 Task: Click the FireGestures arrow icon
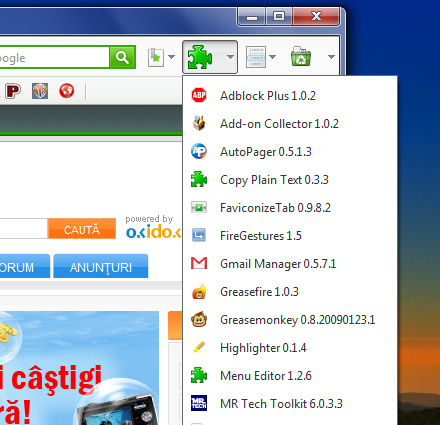[199, 235]
